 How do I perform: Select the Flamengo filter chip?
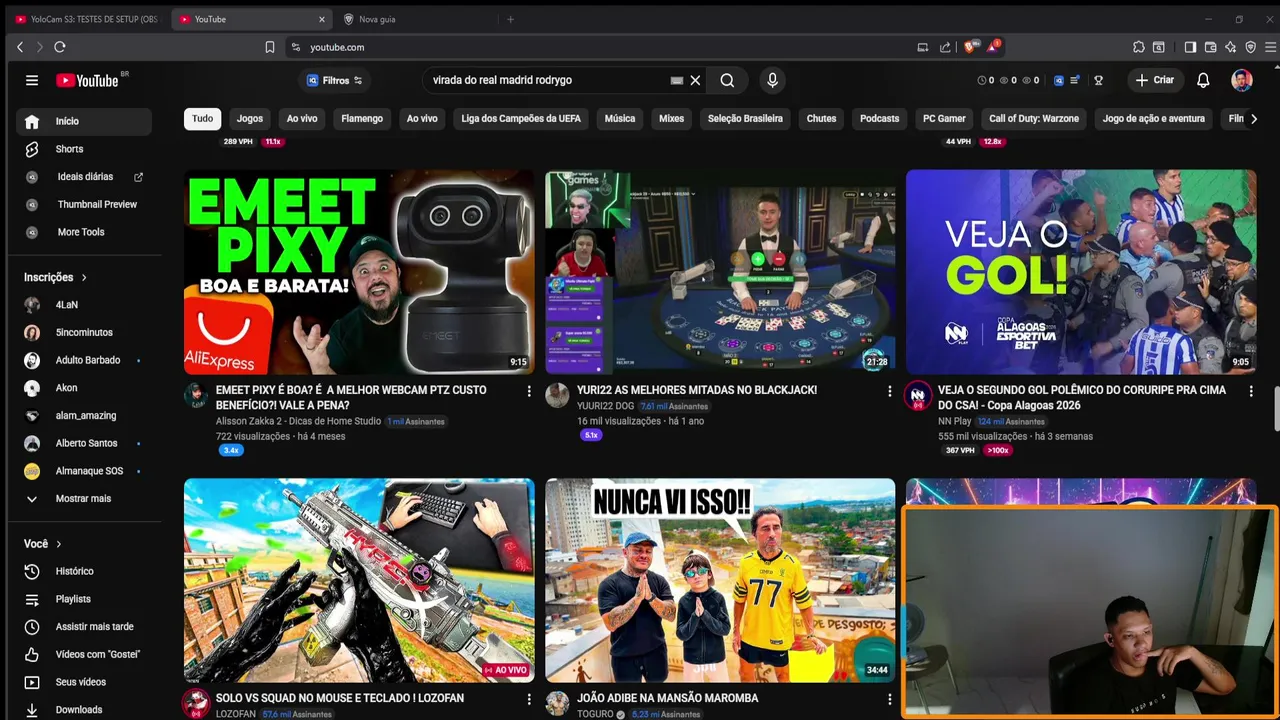pos(362,118)
